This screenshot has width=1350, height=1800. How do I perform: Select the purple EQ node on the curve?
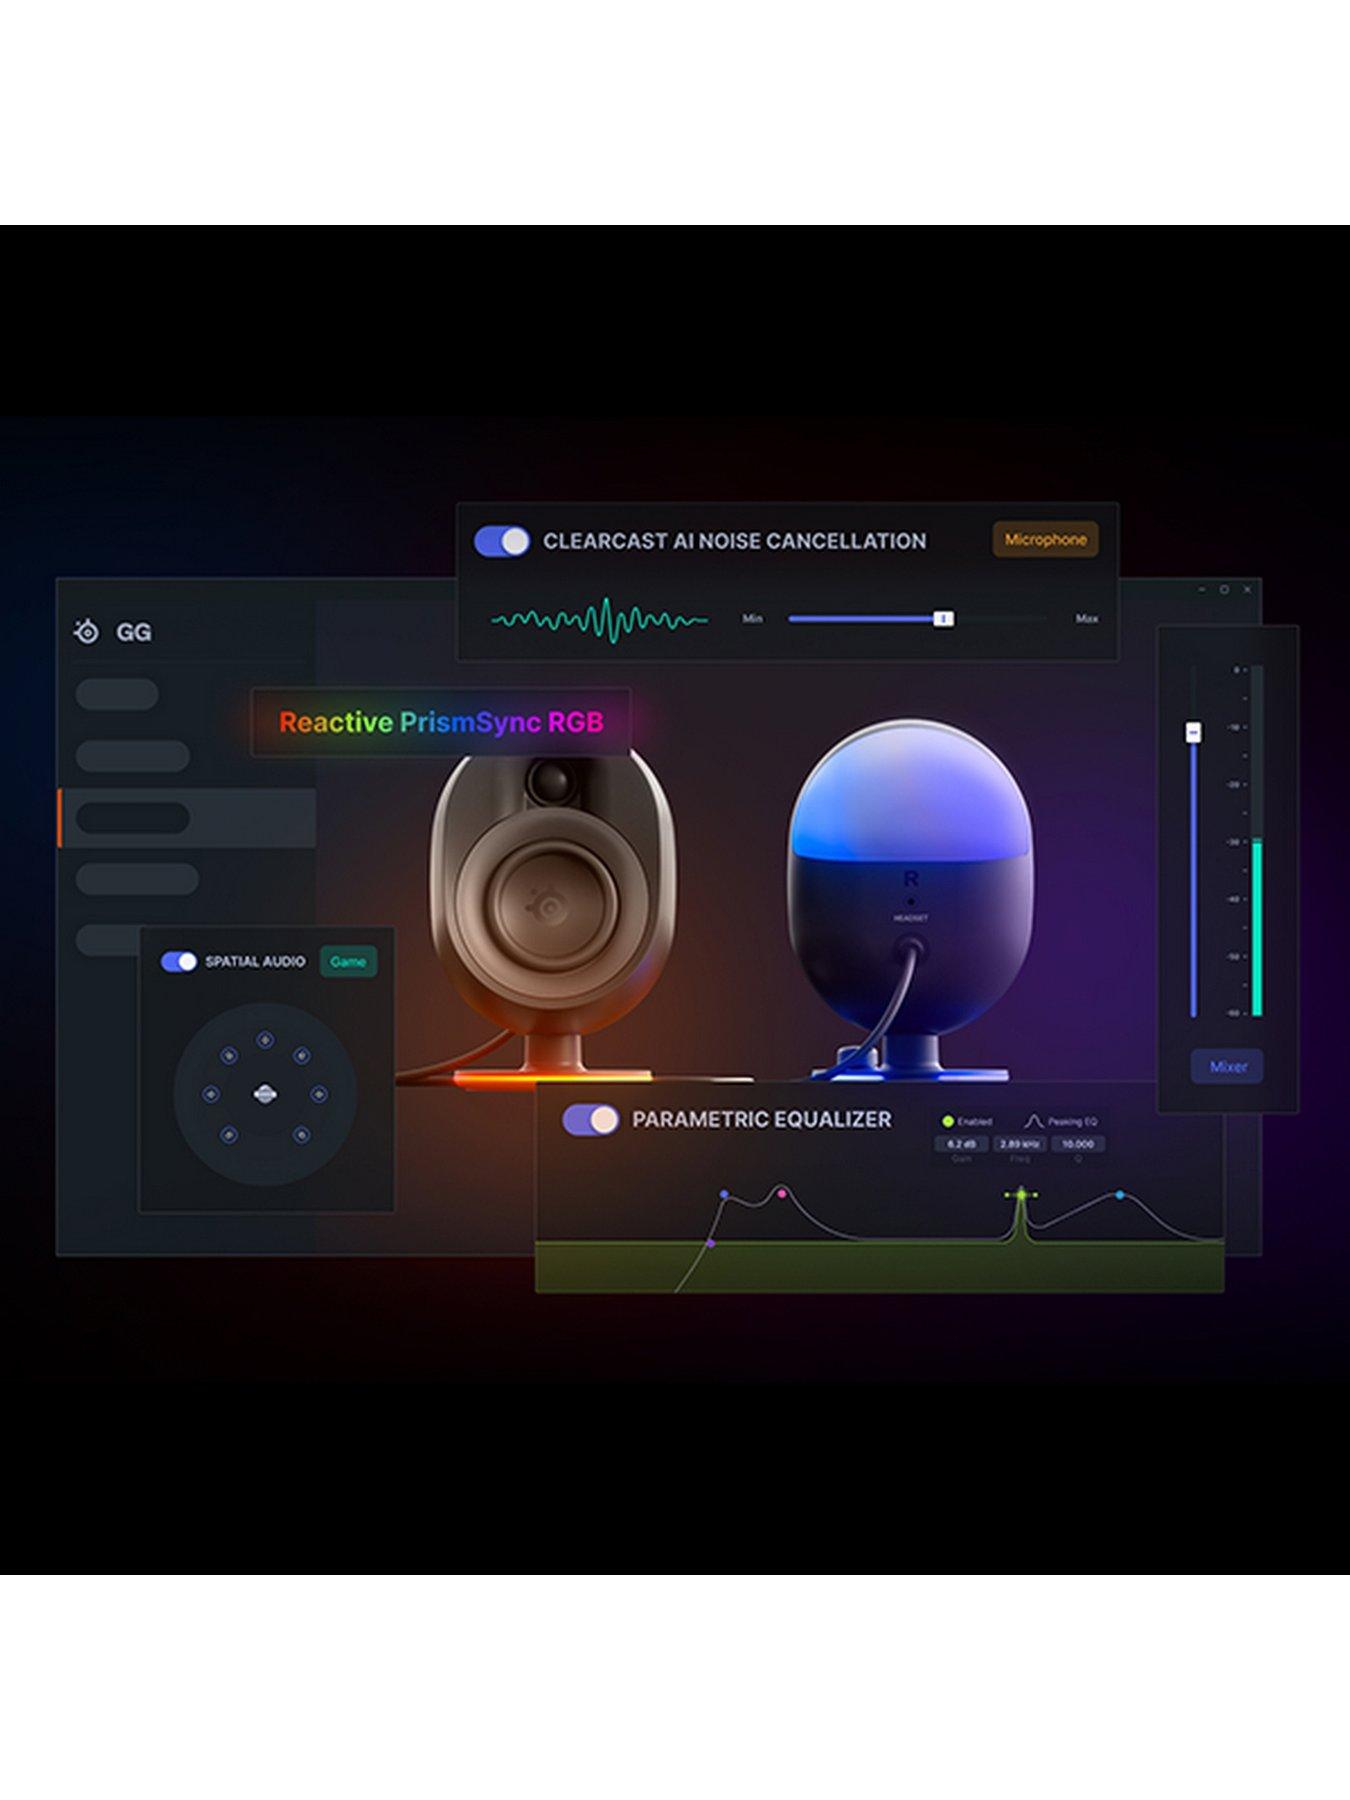711,1243
